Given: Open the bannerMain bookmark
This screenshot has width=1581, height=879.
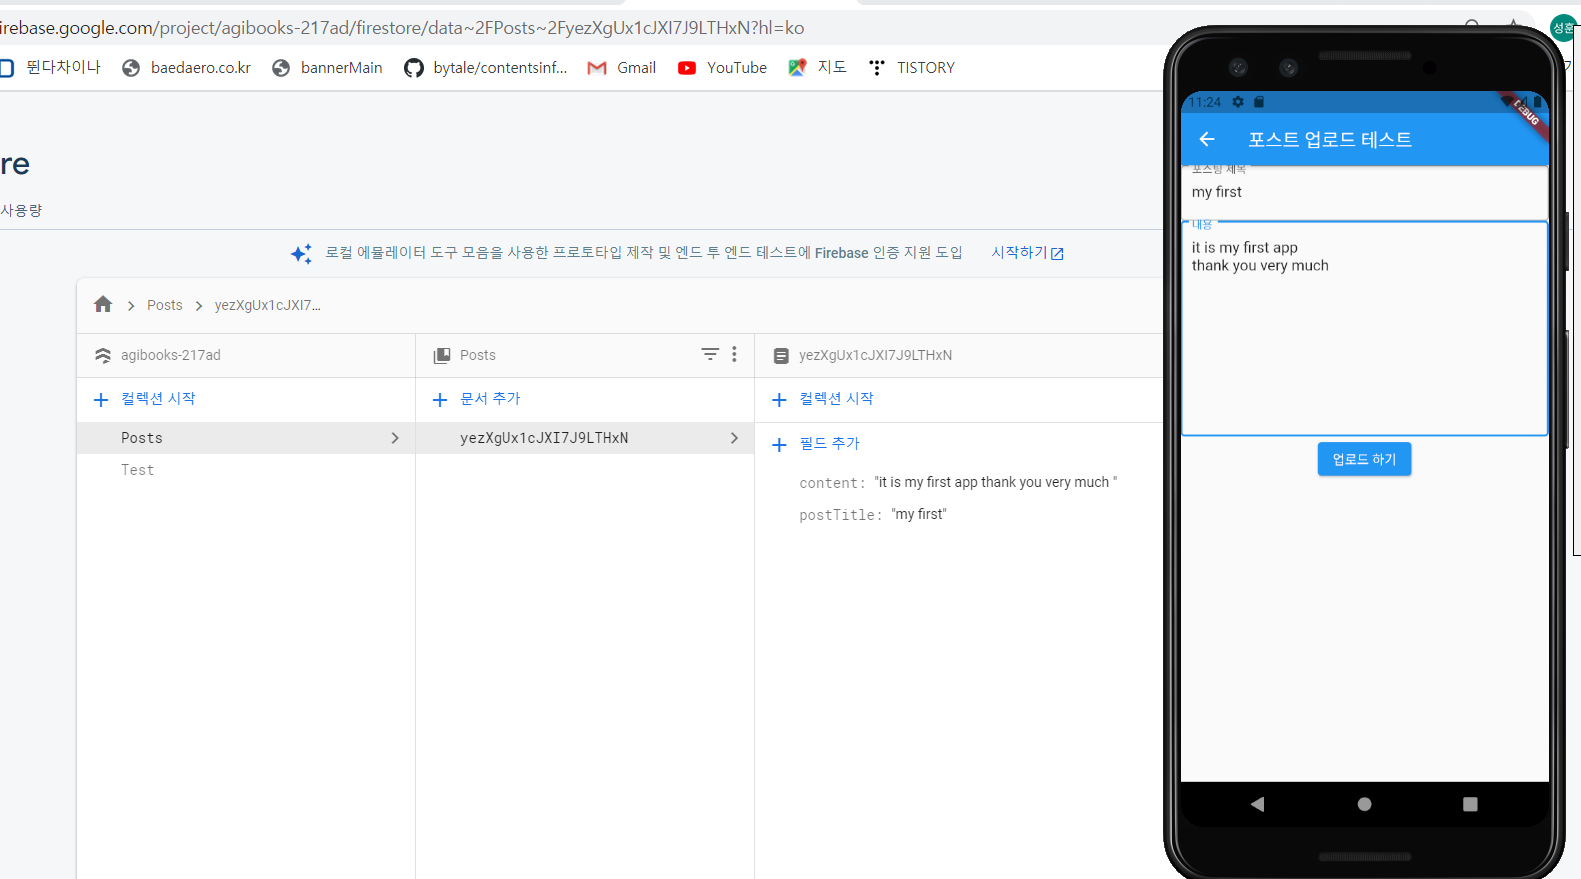Looking at the screenshot, I should (327, 68).
